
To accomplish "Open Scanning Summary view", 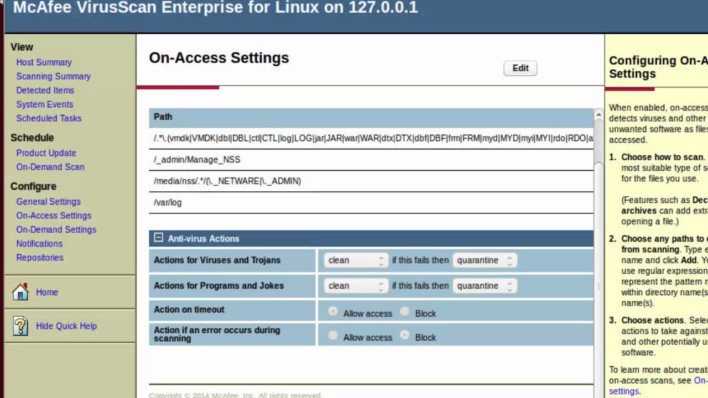I will pyautogui.click(x=53, y=76).
